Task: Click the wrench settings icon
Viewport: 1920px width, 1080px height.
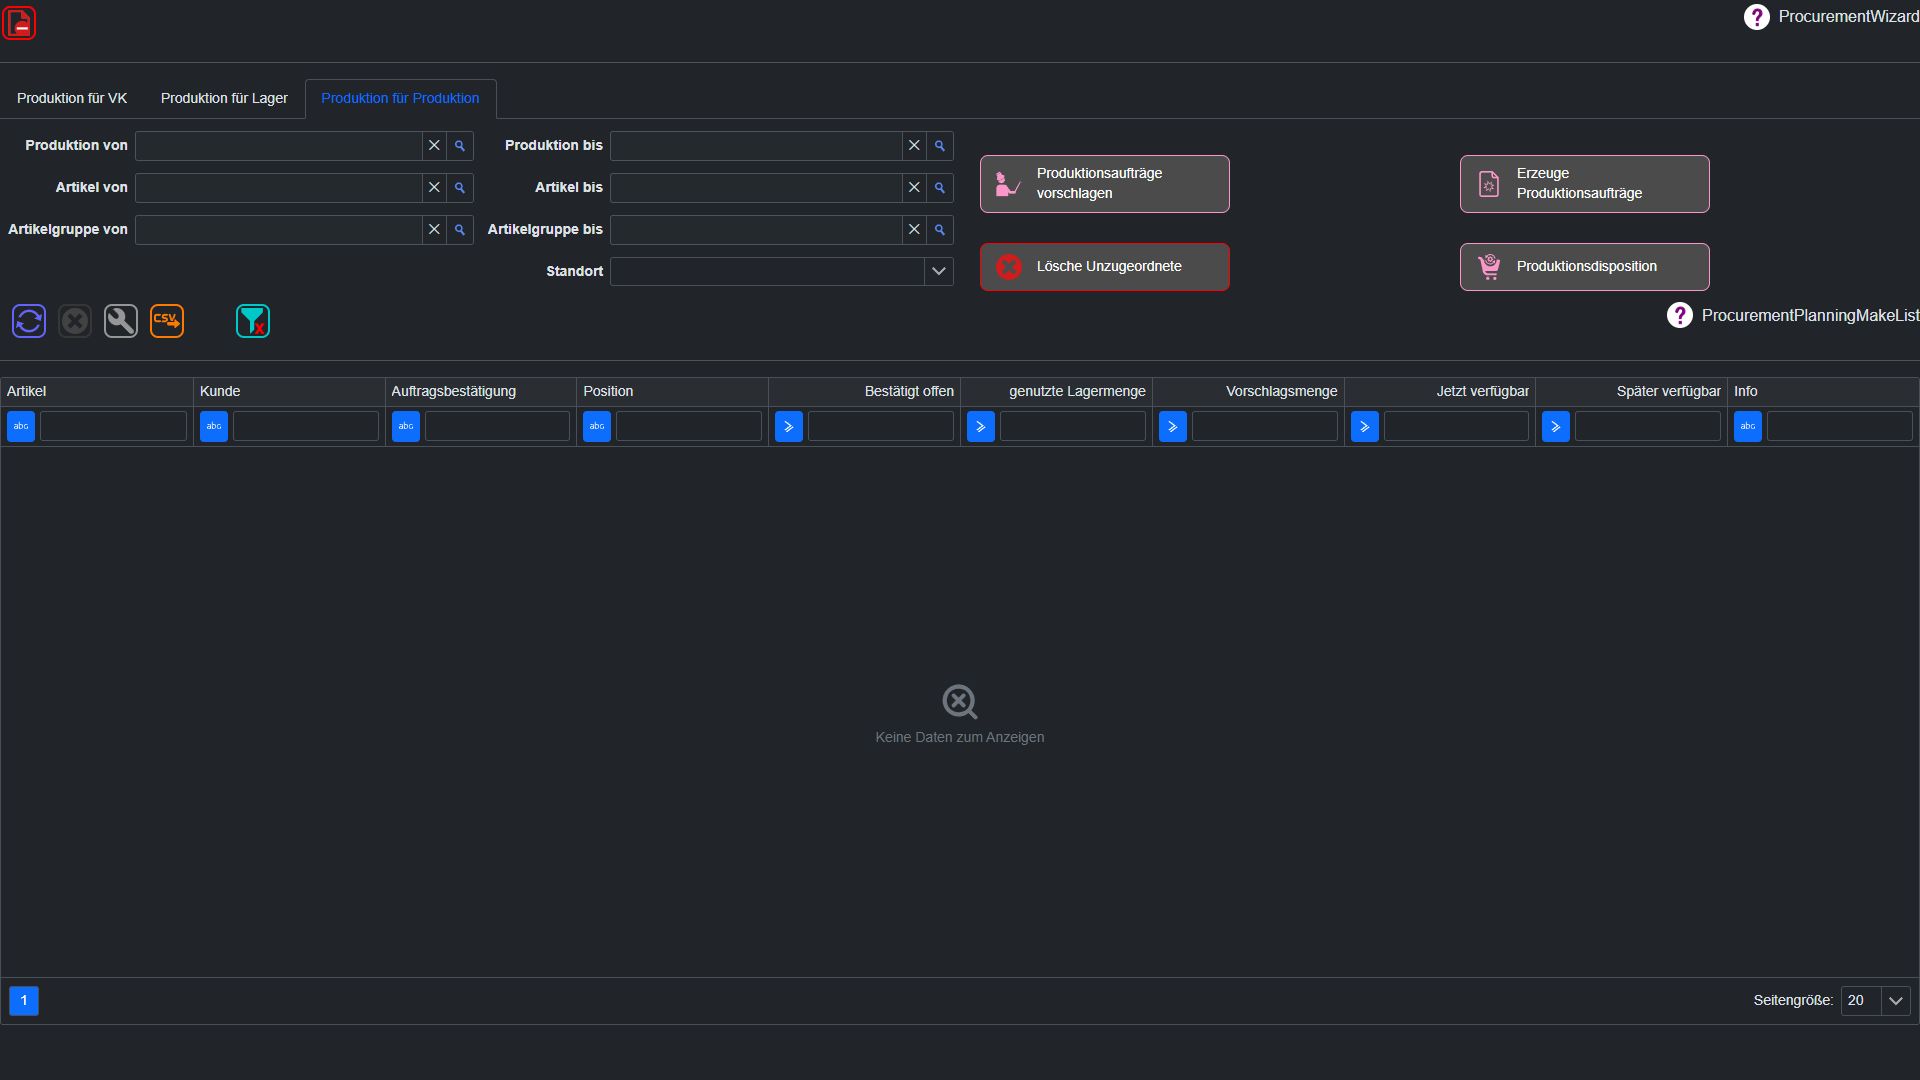Action: coord(121,321)
